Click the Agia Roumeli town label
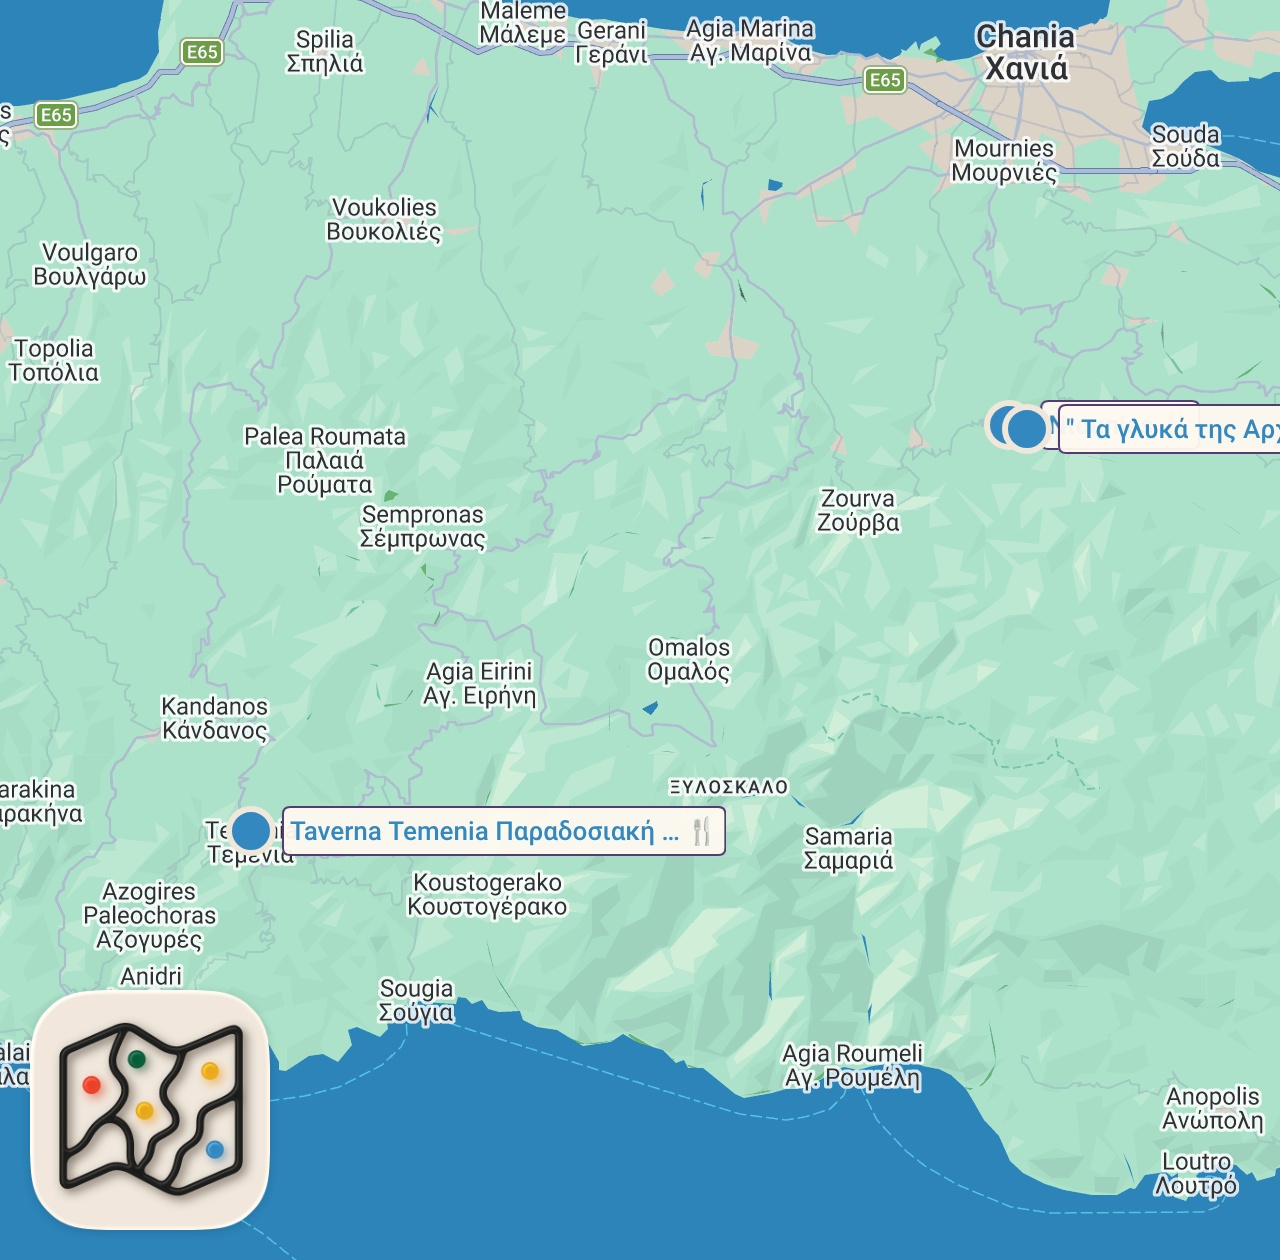This screenshot has height=1260, width=1280. (853, 1065)
